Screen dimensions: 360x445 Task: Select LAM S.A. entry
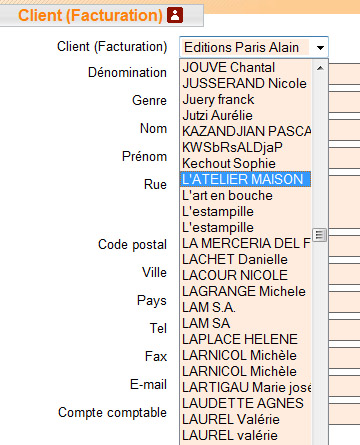[245, 307]
